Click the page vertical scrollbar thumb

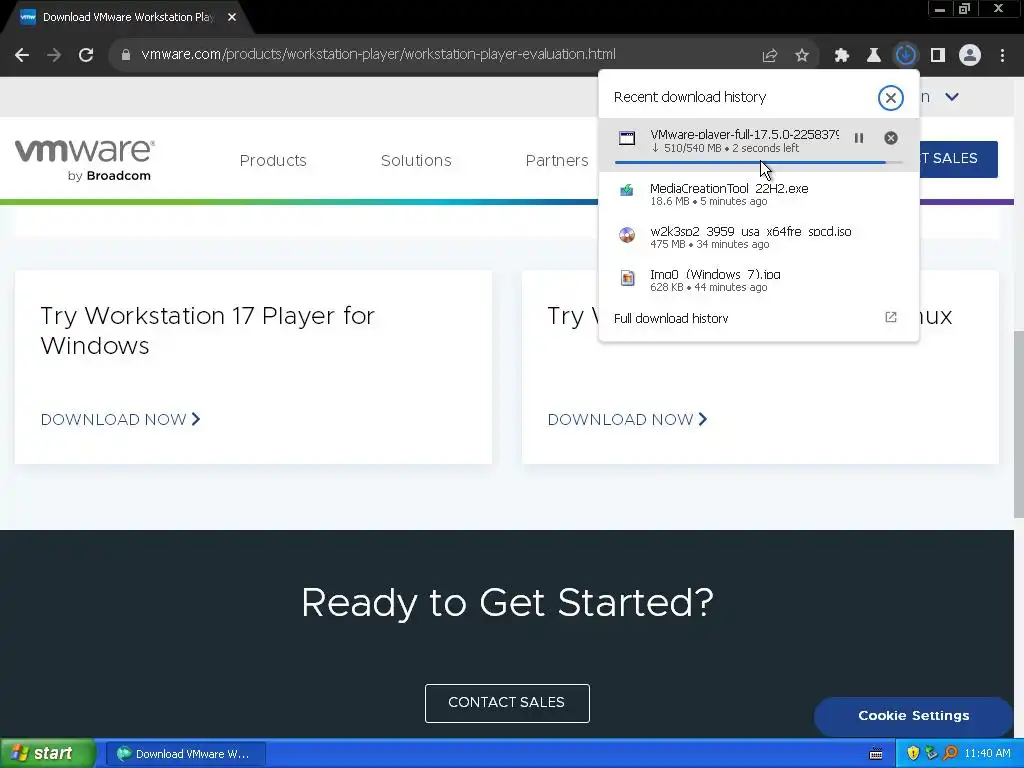[1018, 424]
